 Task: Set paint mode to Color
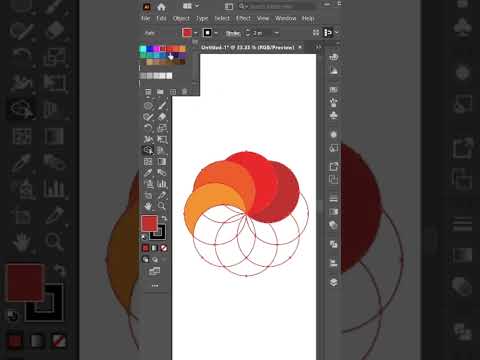point(146,248)
